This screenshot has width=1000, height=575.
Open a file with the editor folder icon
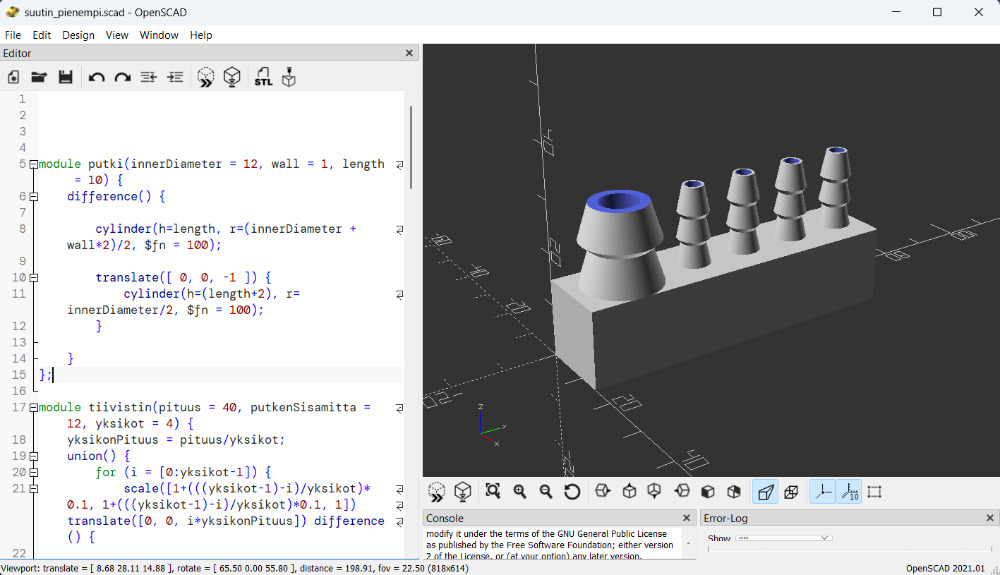tap(39, 77)
